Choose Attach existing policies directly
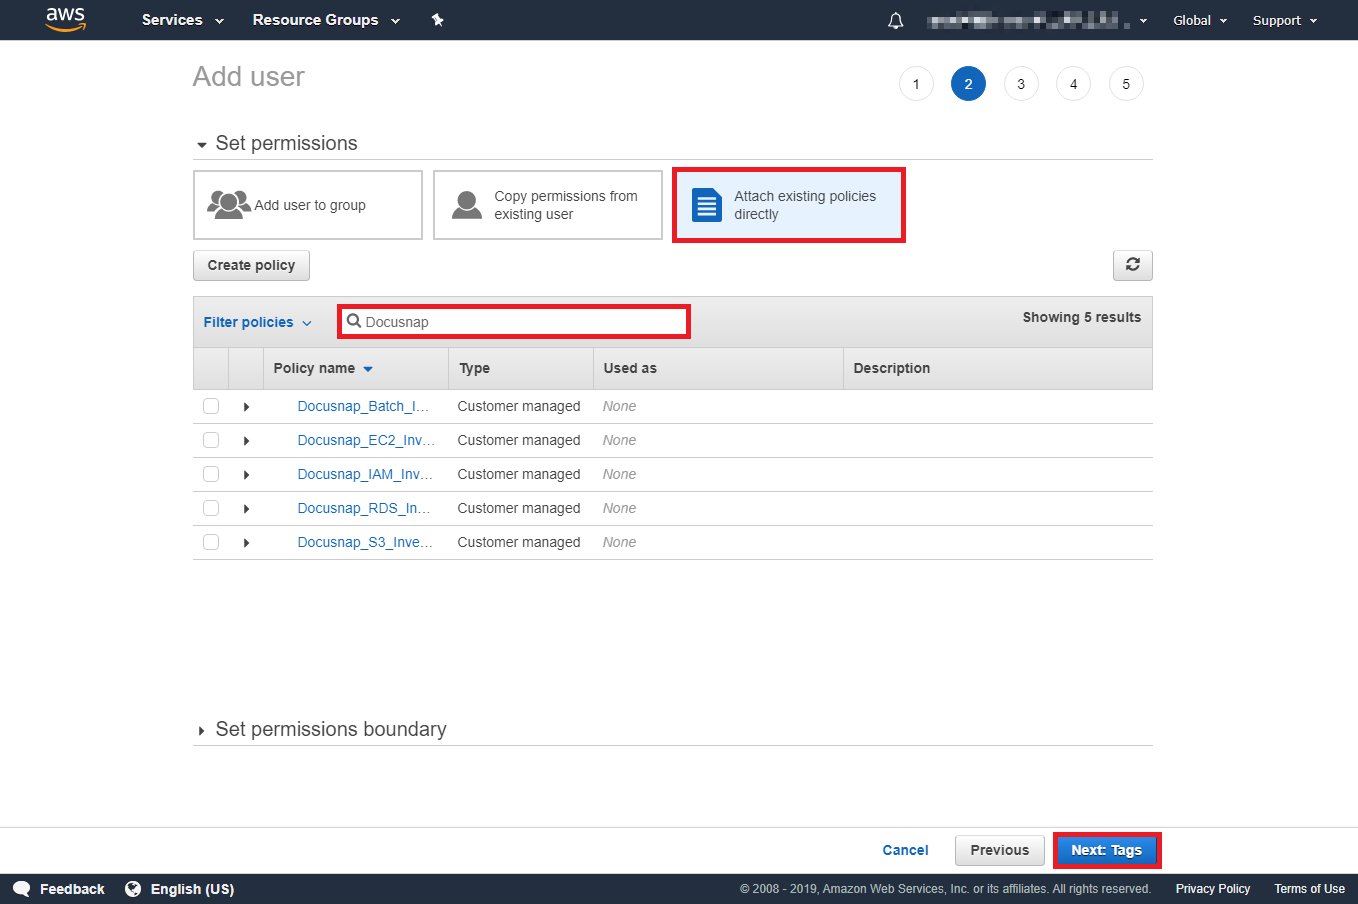The height and width of the screenshot is (904, 1358). click(789, 205)
